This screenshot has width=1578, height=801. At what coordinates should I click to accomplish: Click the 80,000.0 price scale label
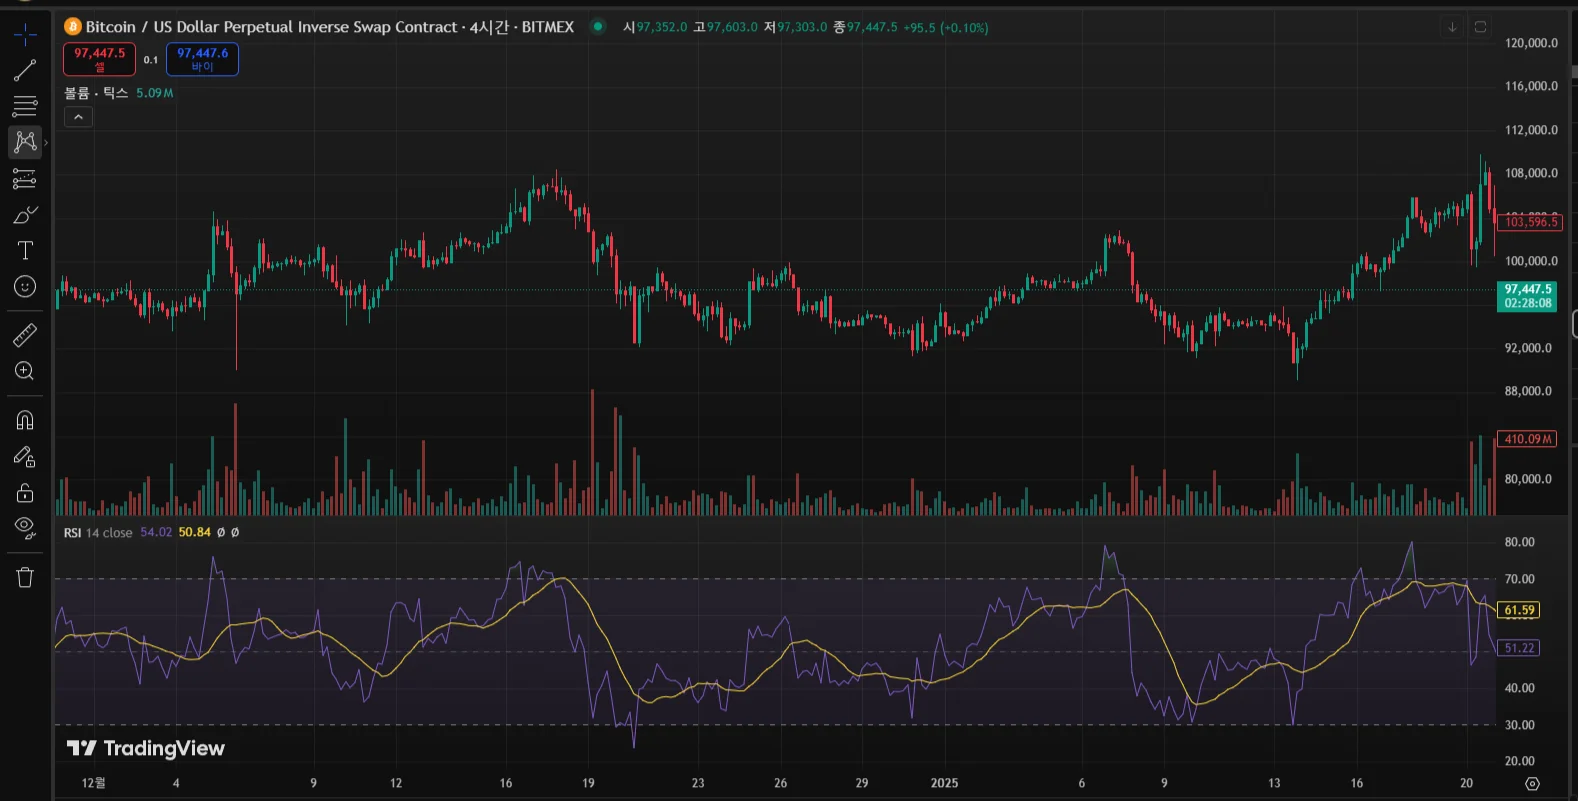(x=1528, y=479)
